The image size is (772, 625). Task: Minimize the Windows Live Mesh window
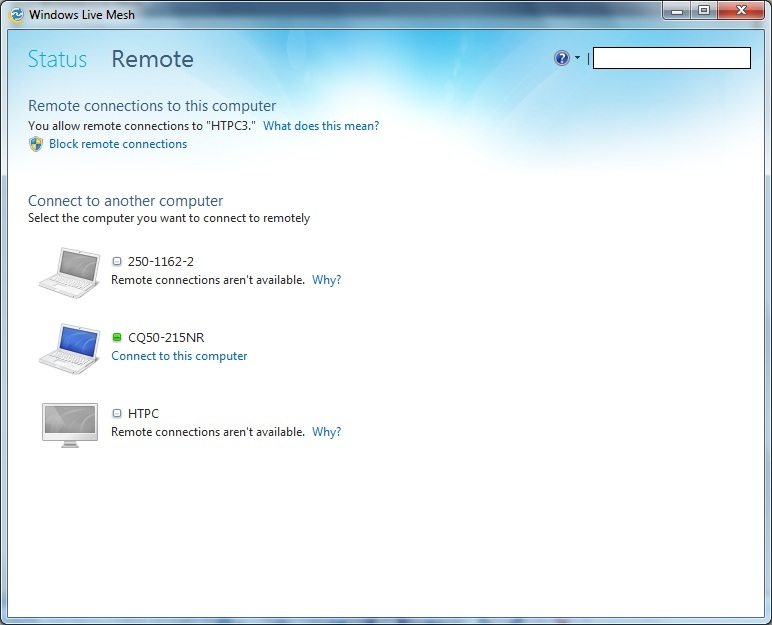[677, 10]
